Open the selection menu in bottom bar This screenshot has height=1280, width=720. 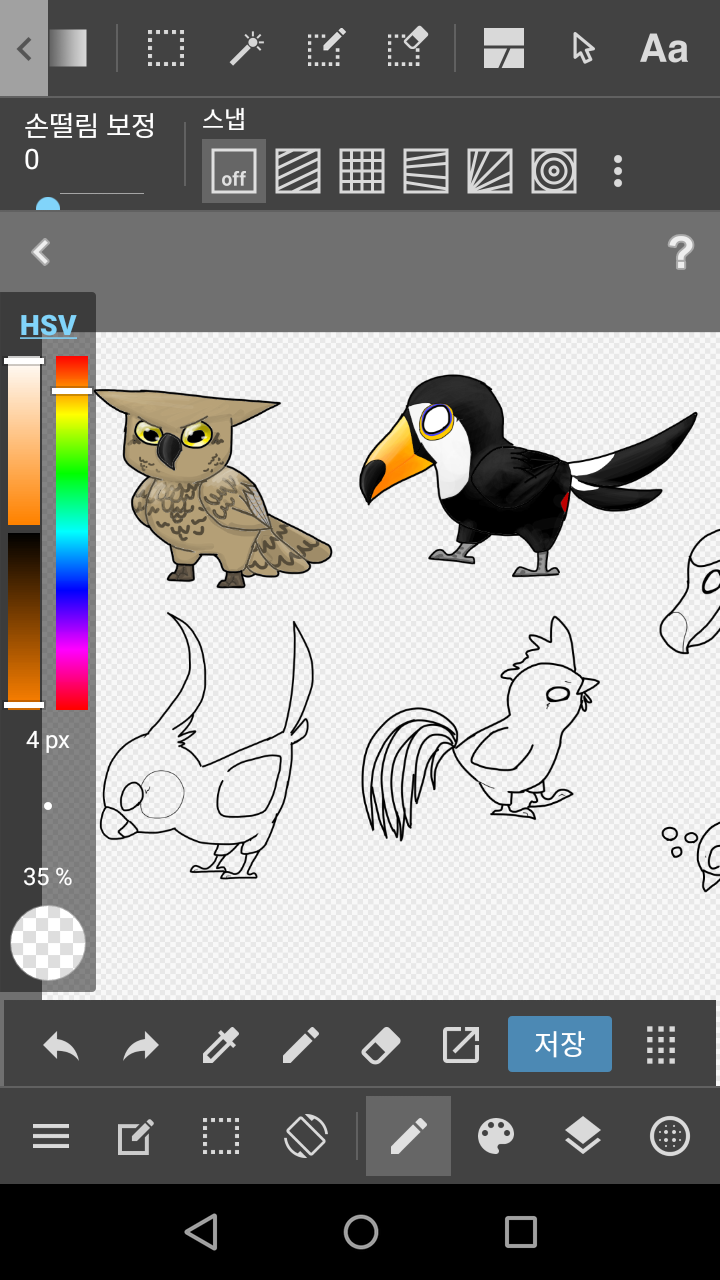click(x=221, y=1137)
